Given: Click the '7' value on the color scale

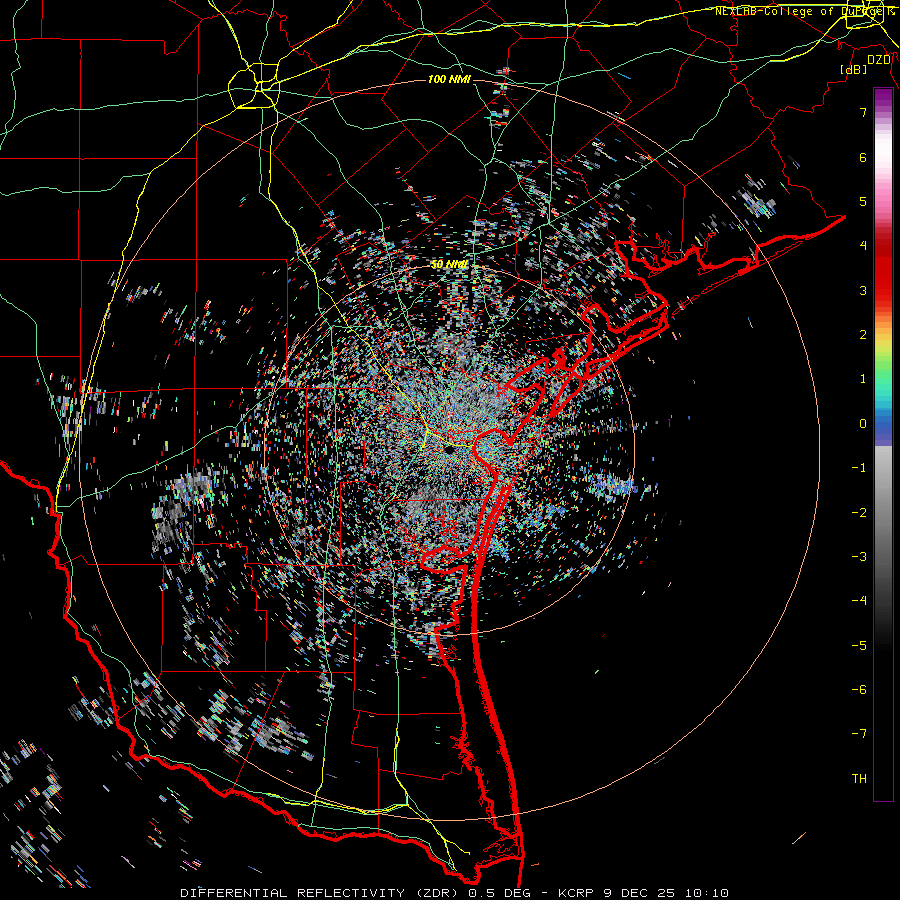Looking at the screenshot, I should click(863, 112).
